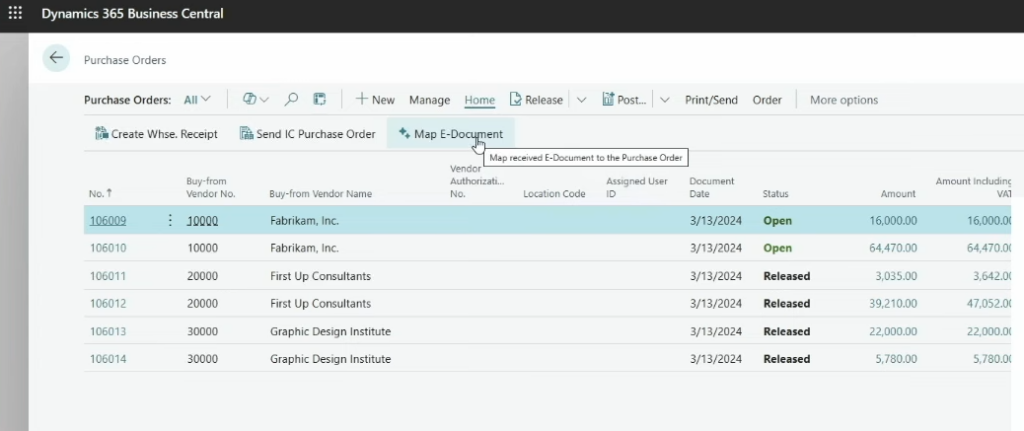Open purchase order 106009 link
This screenshot has height=431, width=1024.
click(x=108, y=221)
